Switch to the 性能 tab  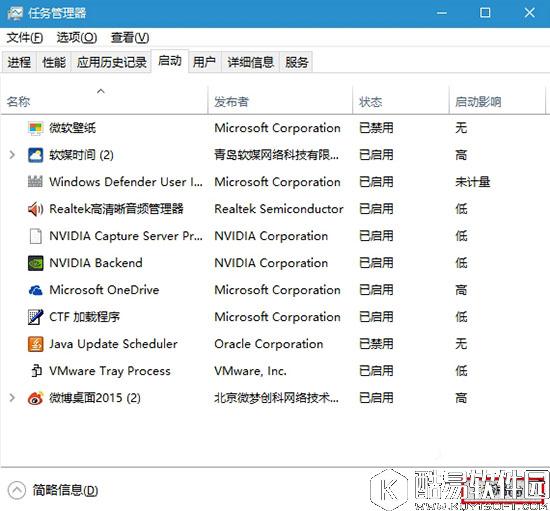click(54, 62)
